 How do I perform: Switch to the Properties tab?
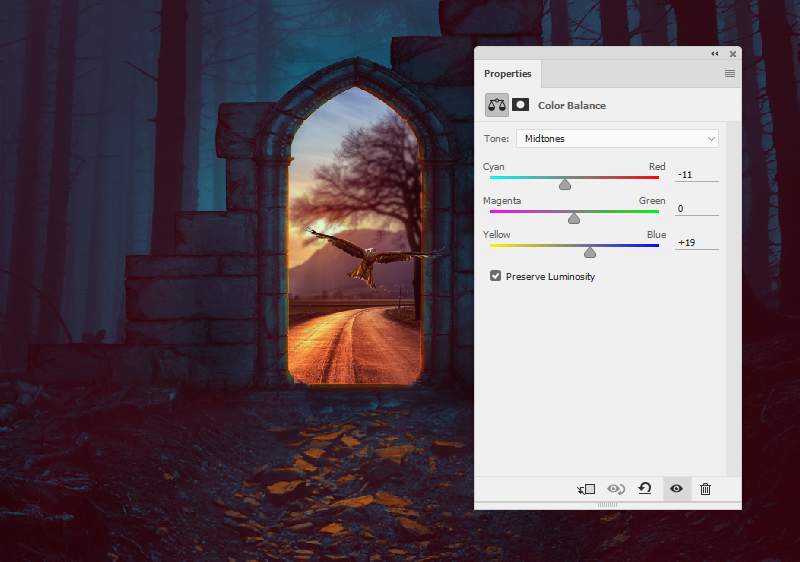[x=508, y=74]
